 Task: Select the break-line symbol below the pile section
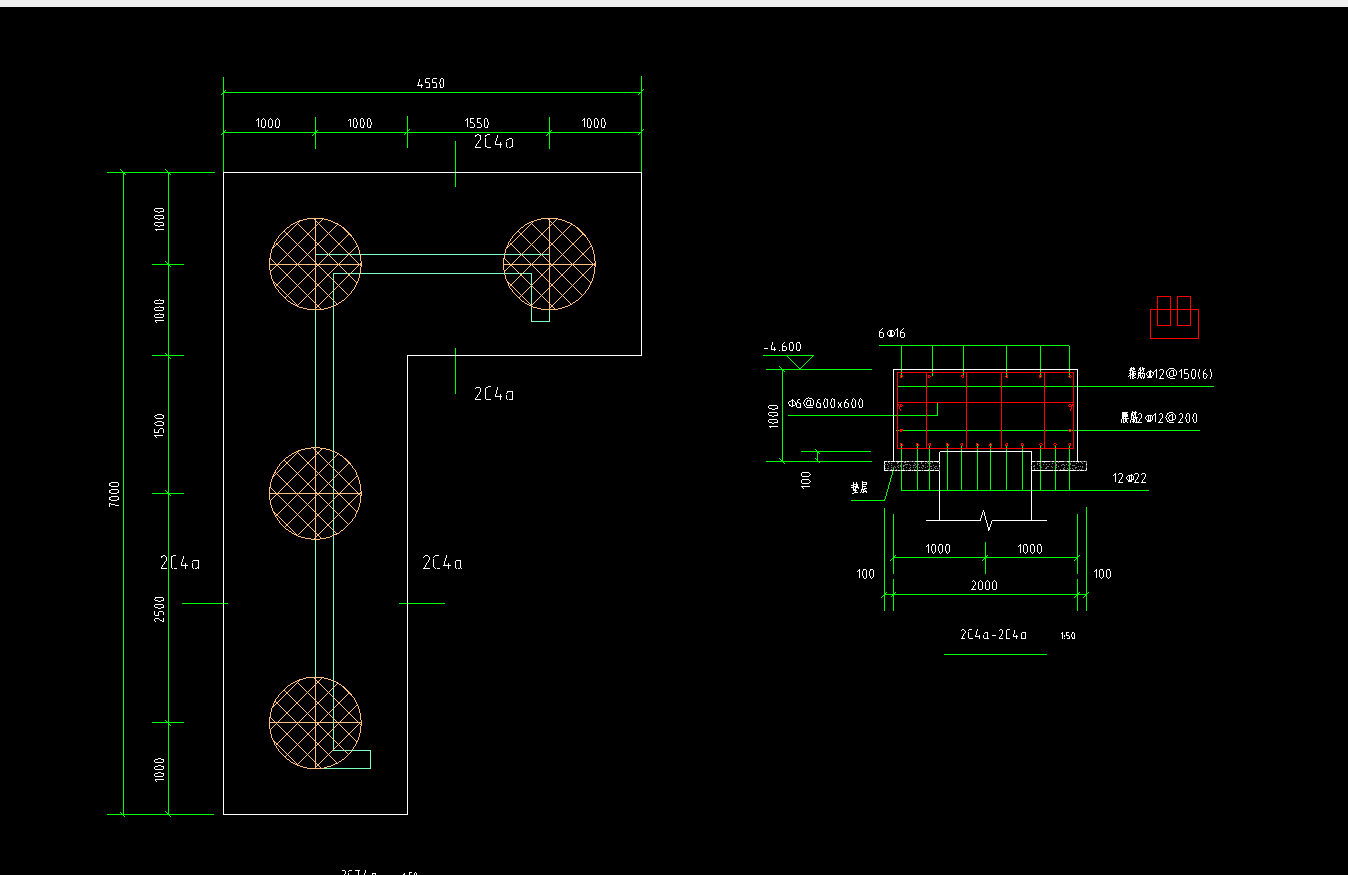pos(987,520)
